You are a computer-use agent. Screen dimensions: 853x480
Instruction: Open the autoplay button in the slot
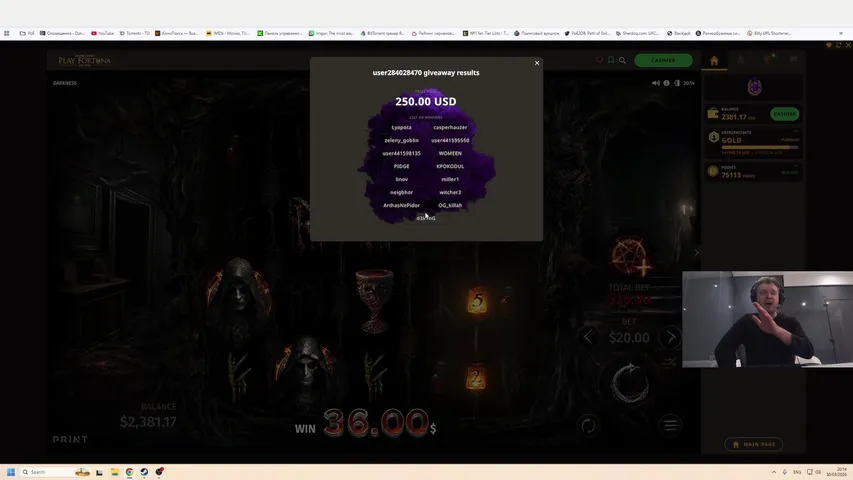tap(588, 425)
